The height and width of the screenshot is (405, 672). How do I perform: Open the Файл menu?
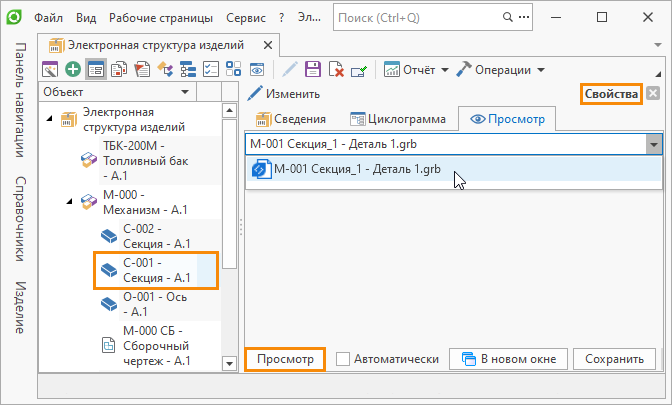click(x=48, y=18)
